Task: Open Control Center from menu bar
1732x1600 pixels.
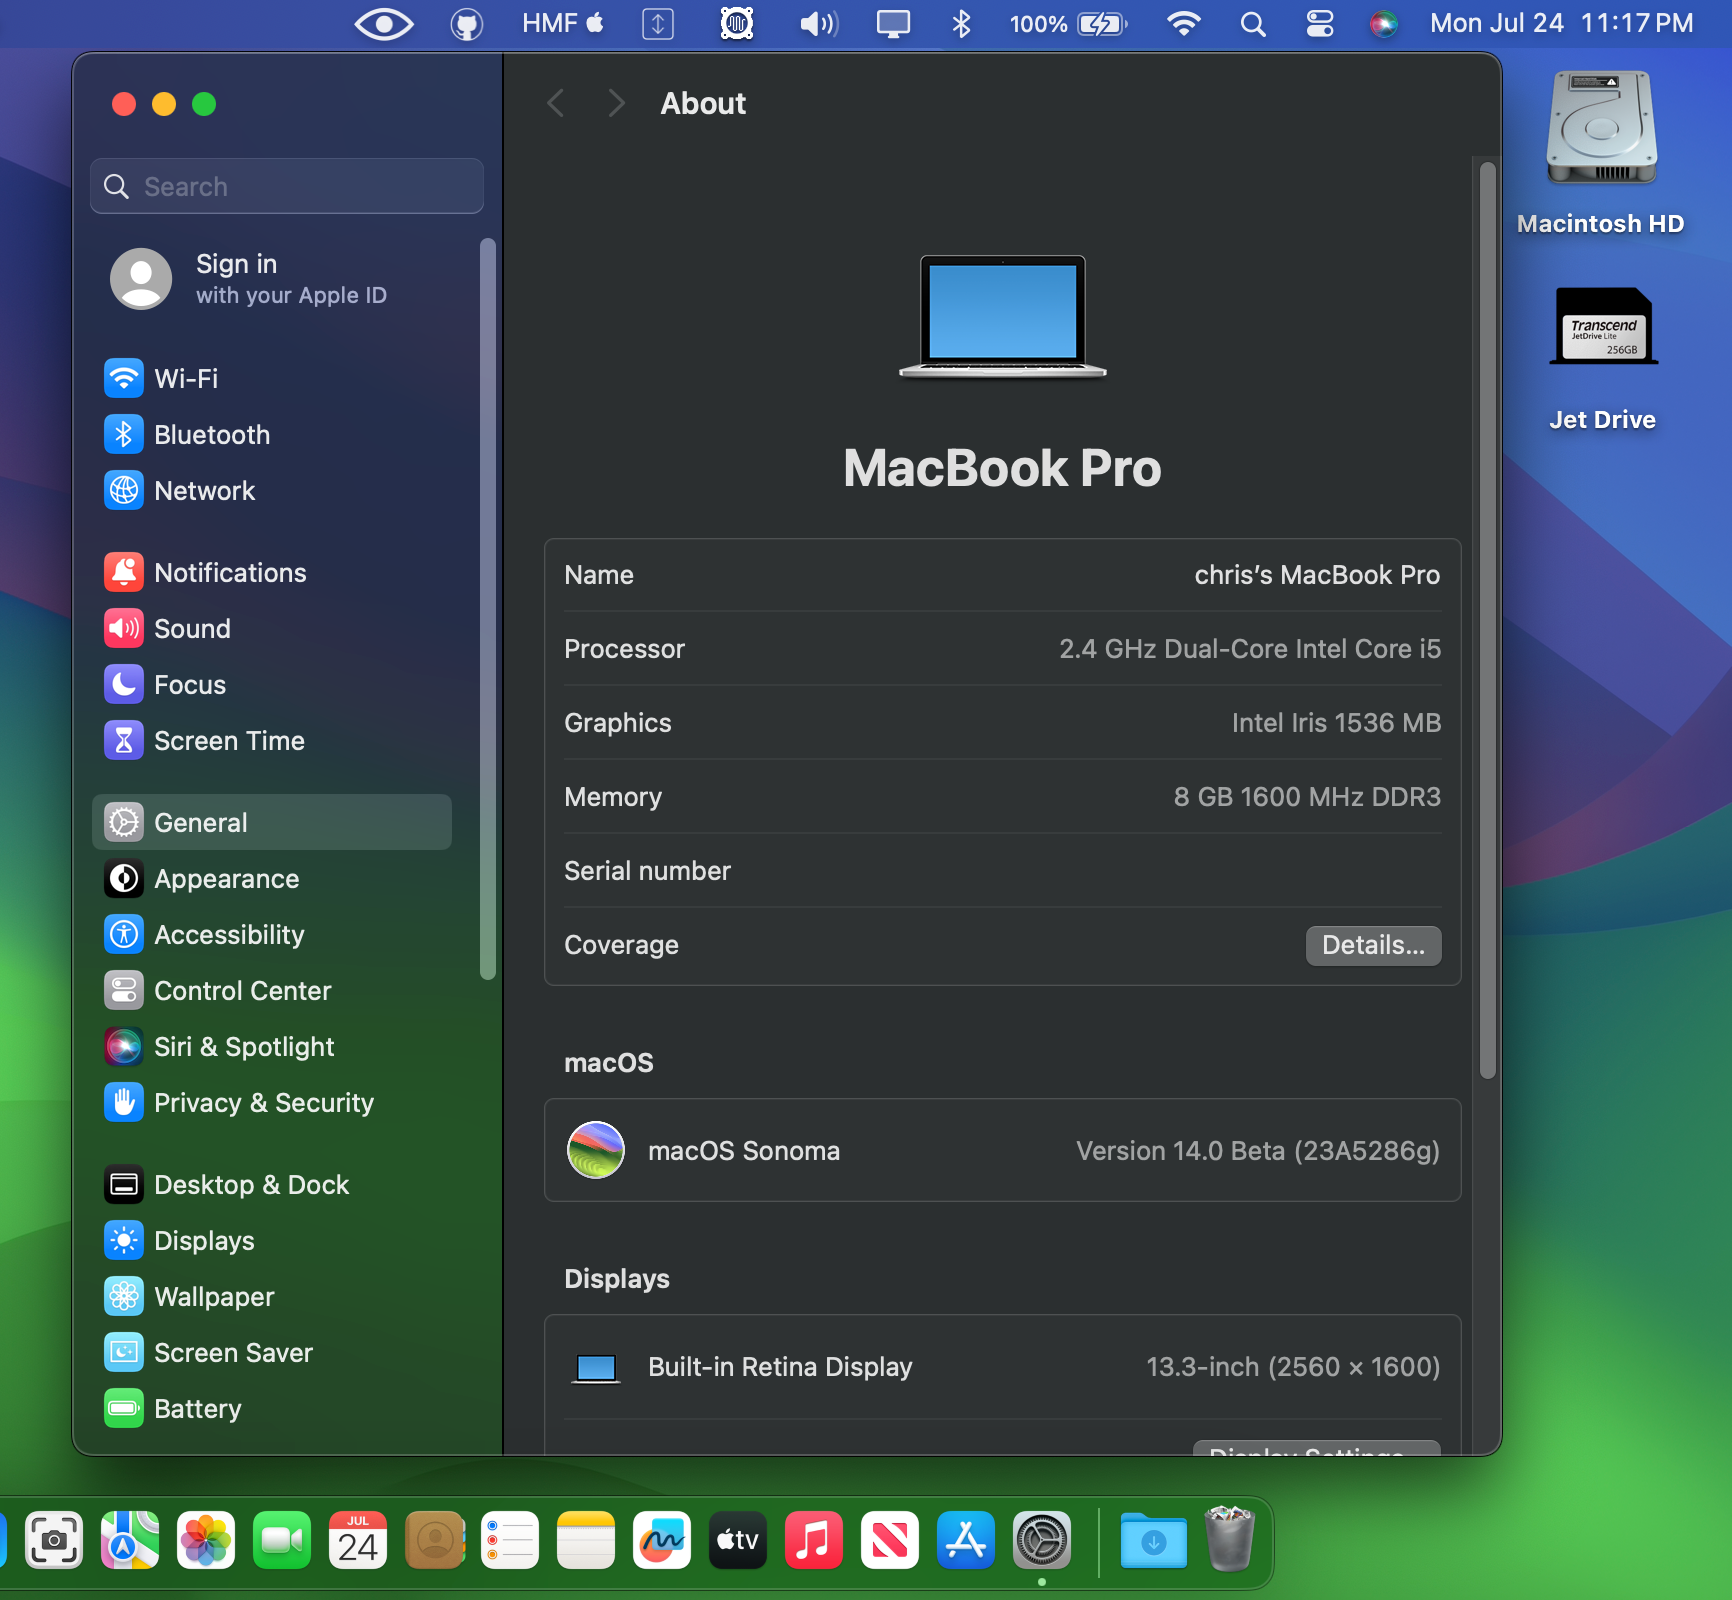Action: [1320, 24]
